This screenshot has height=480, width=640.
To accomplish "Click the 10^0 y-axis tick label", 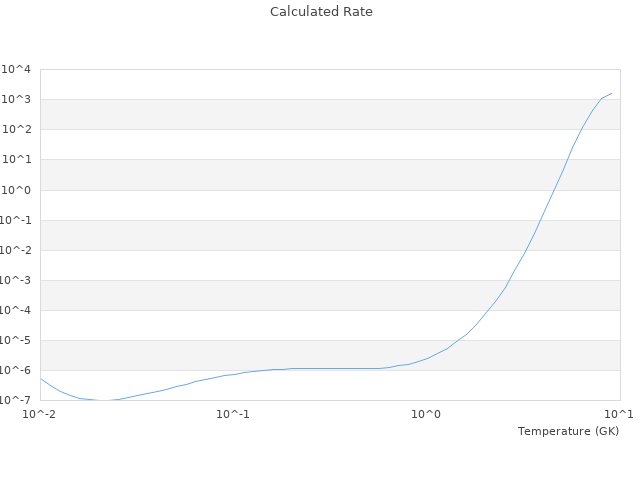I will coord(18,190).
